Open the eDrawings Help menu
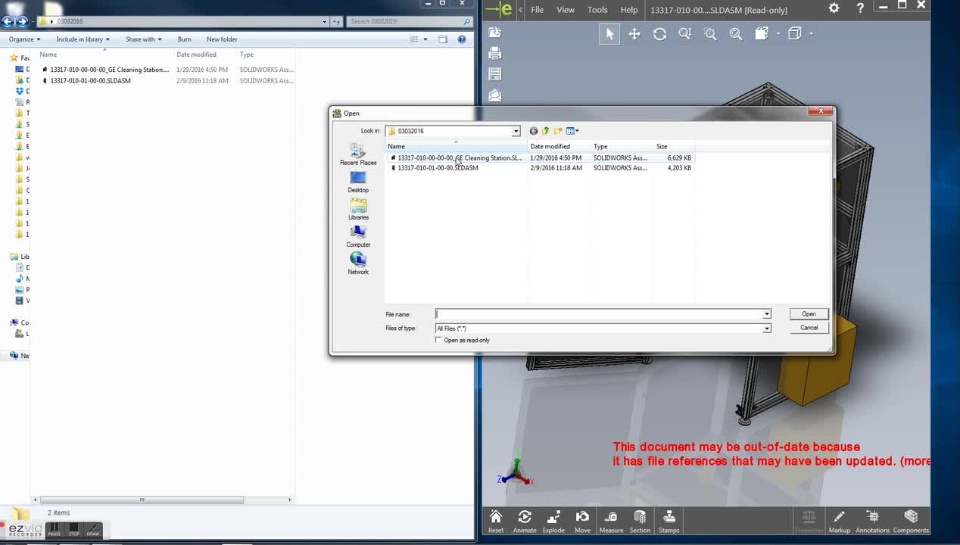The width and height of the screenshot is (960, 545). pos(629,10)
